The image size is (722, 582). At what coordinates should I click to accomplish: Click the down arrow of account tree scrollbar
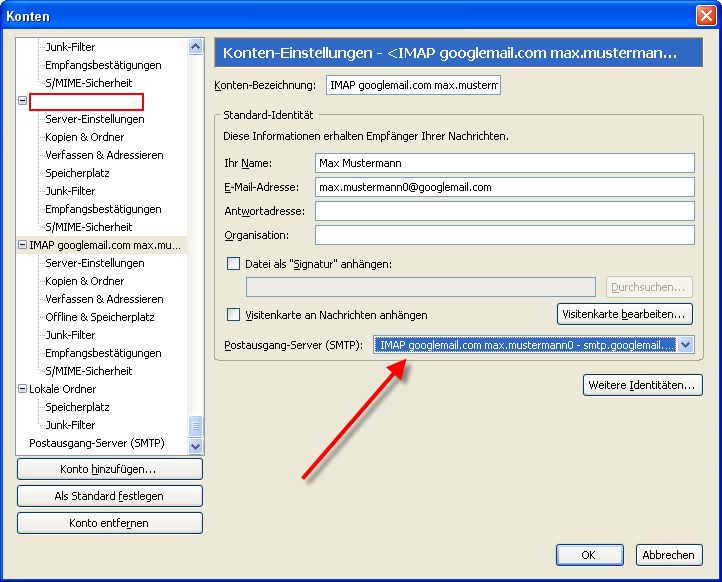(195, 446)
